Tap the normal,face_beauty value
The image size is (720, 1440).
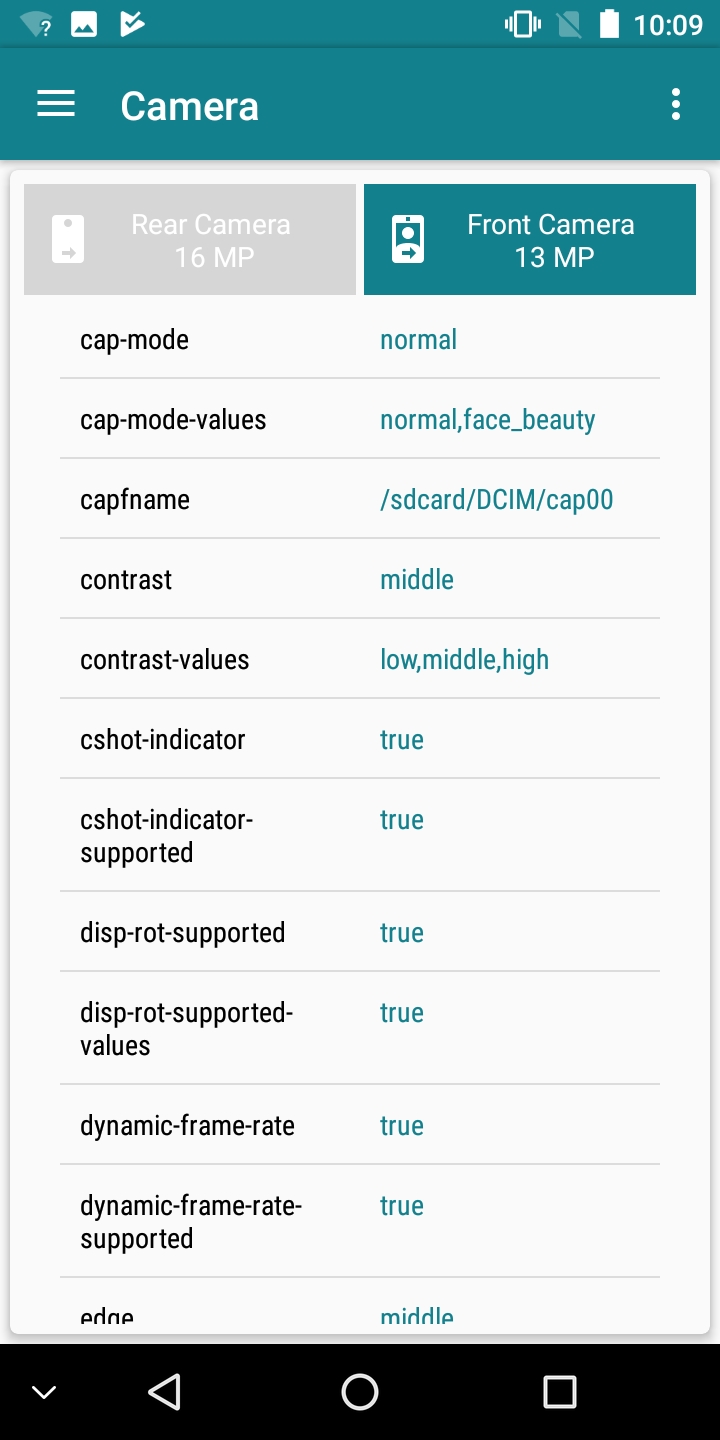487,420
